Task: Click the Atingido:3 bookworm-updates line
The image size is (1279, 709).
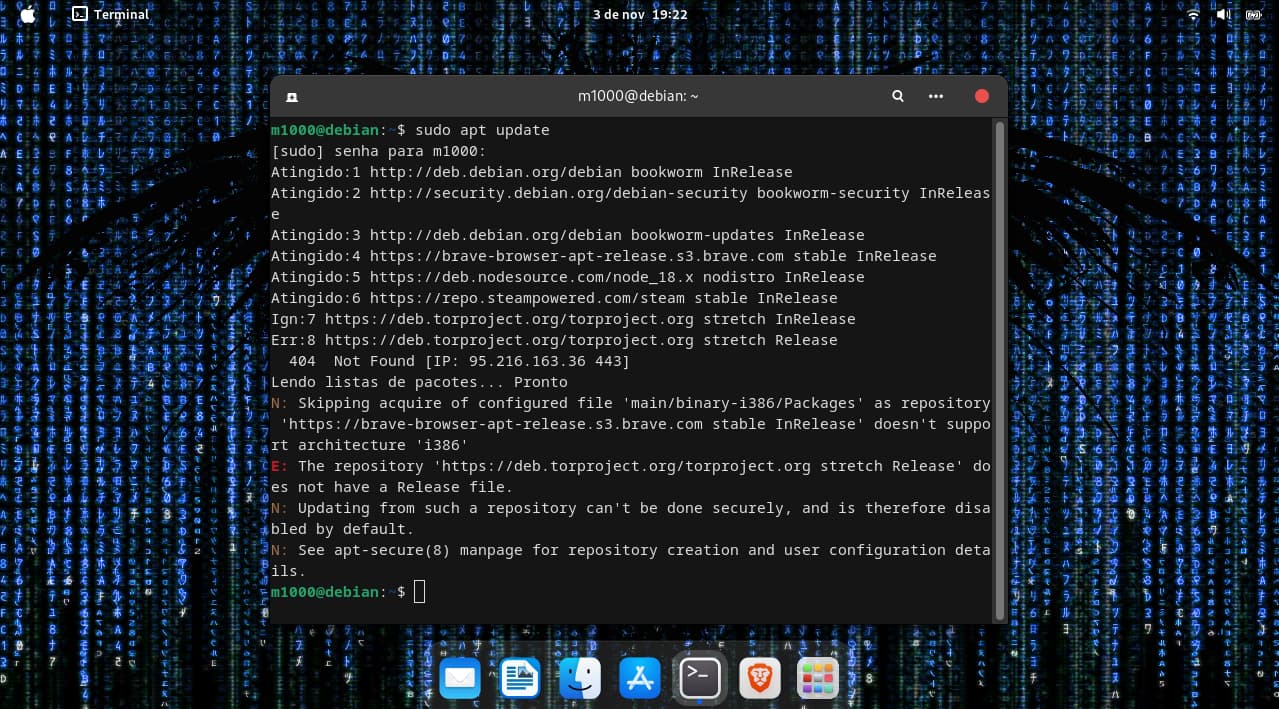Action: pyautogui.click(x=567, y=235)
